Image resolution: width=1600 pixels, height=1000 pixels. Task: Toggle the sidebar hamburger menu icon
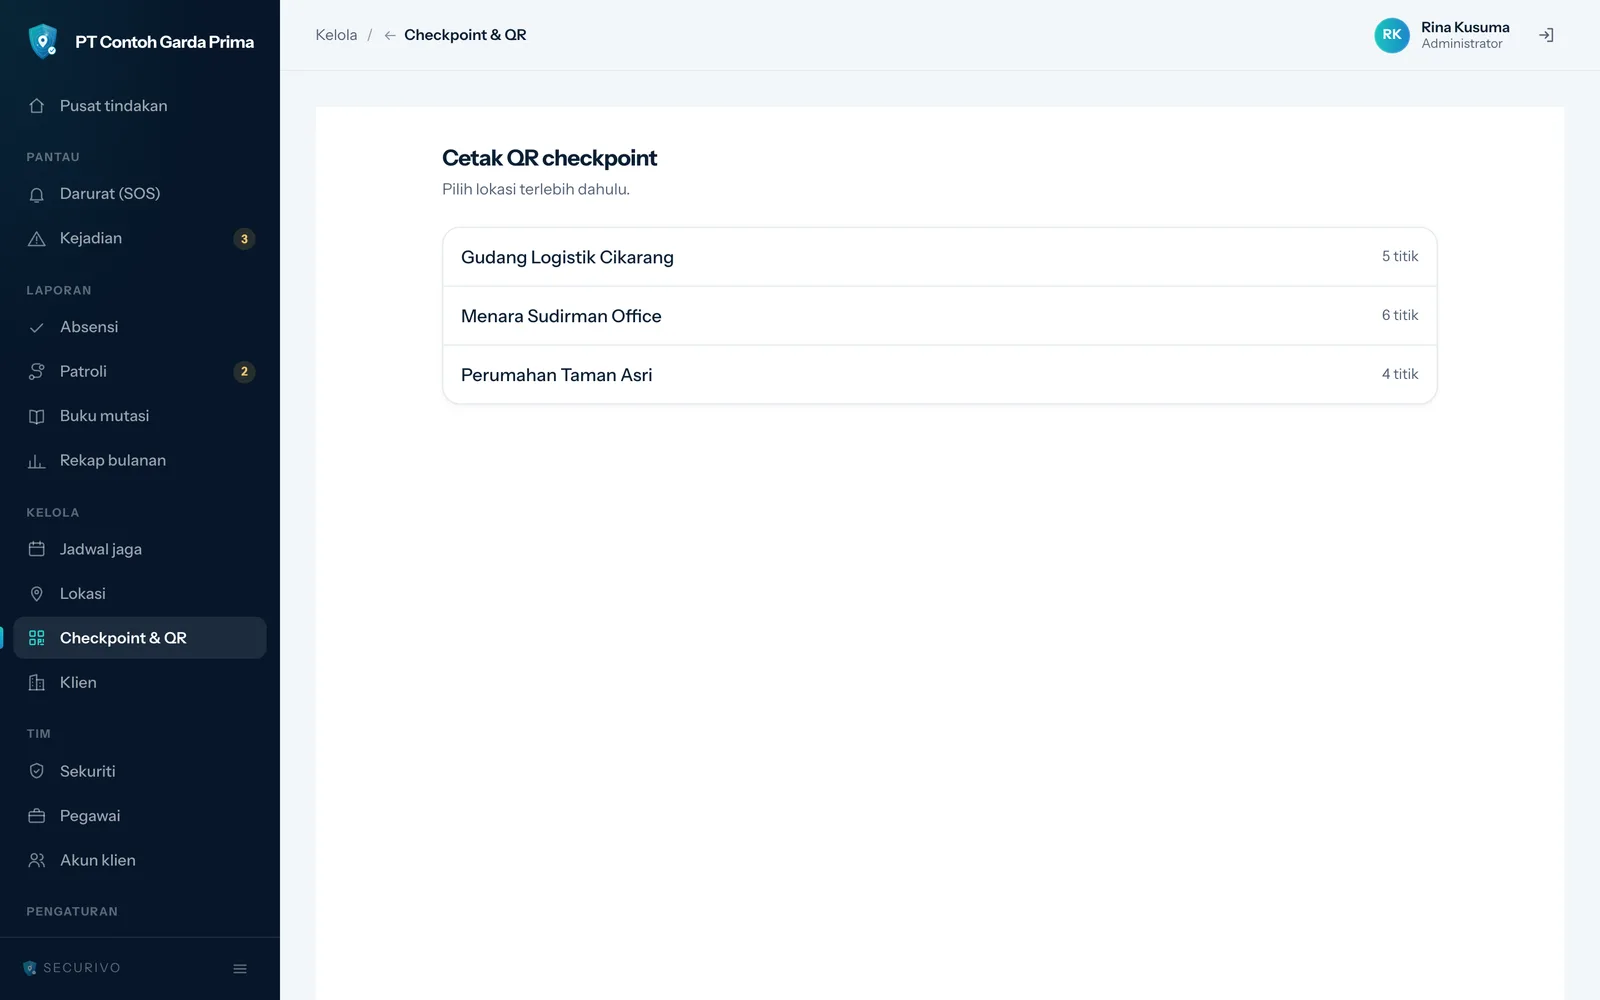pos(240,968)
